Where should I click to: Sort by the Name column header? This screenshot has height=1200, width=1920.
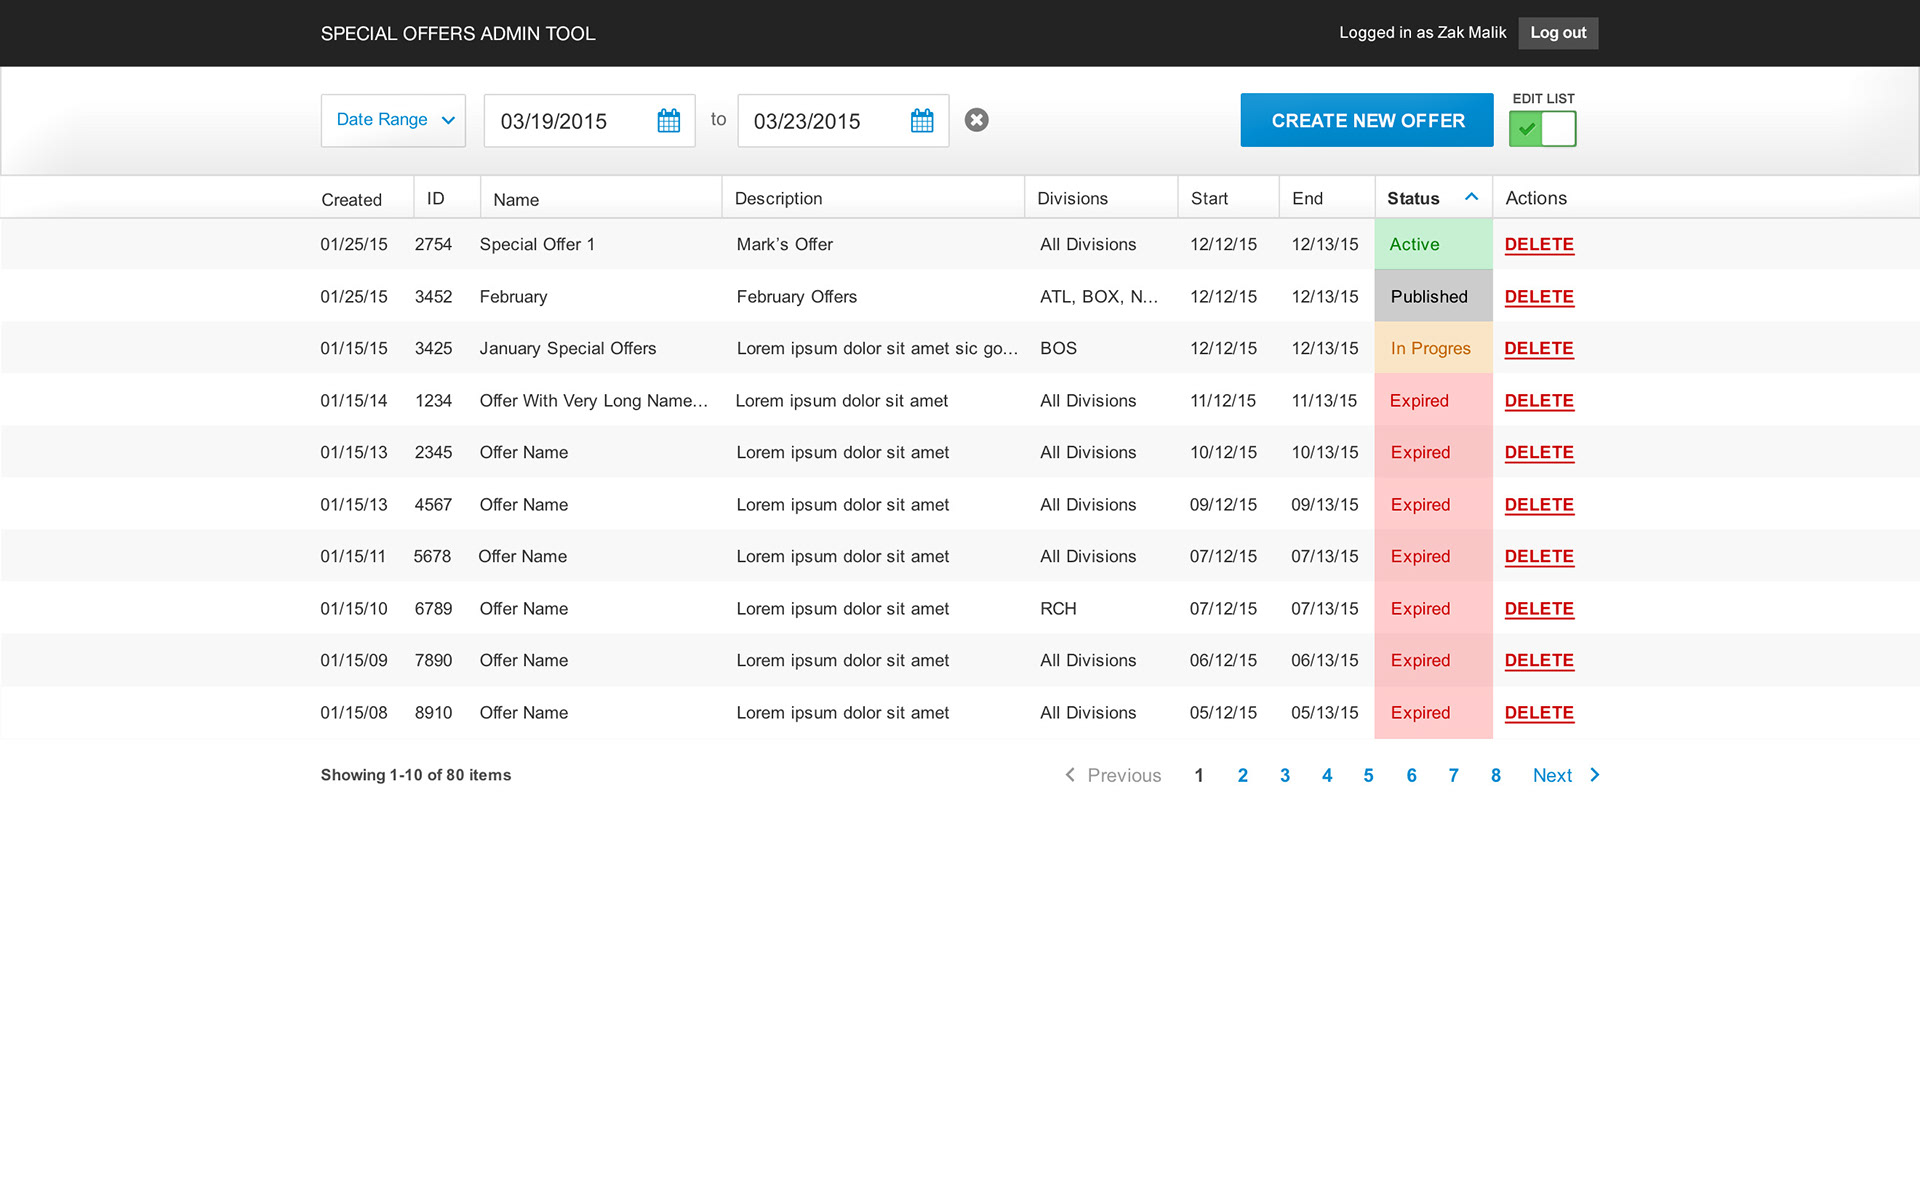(516, 199)
